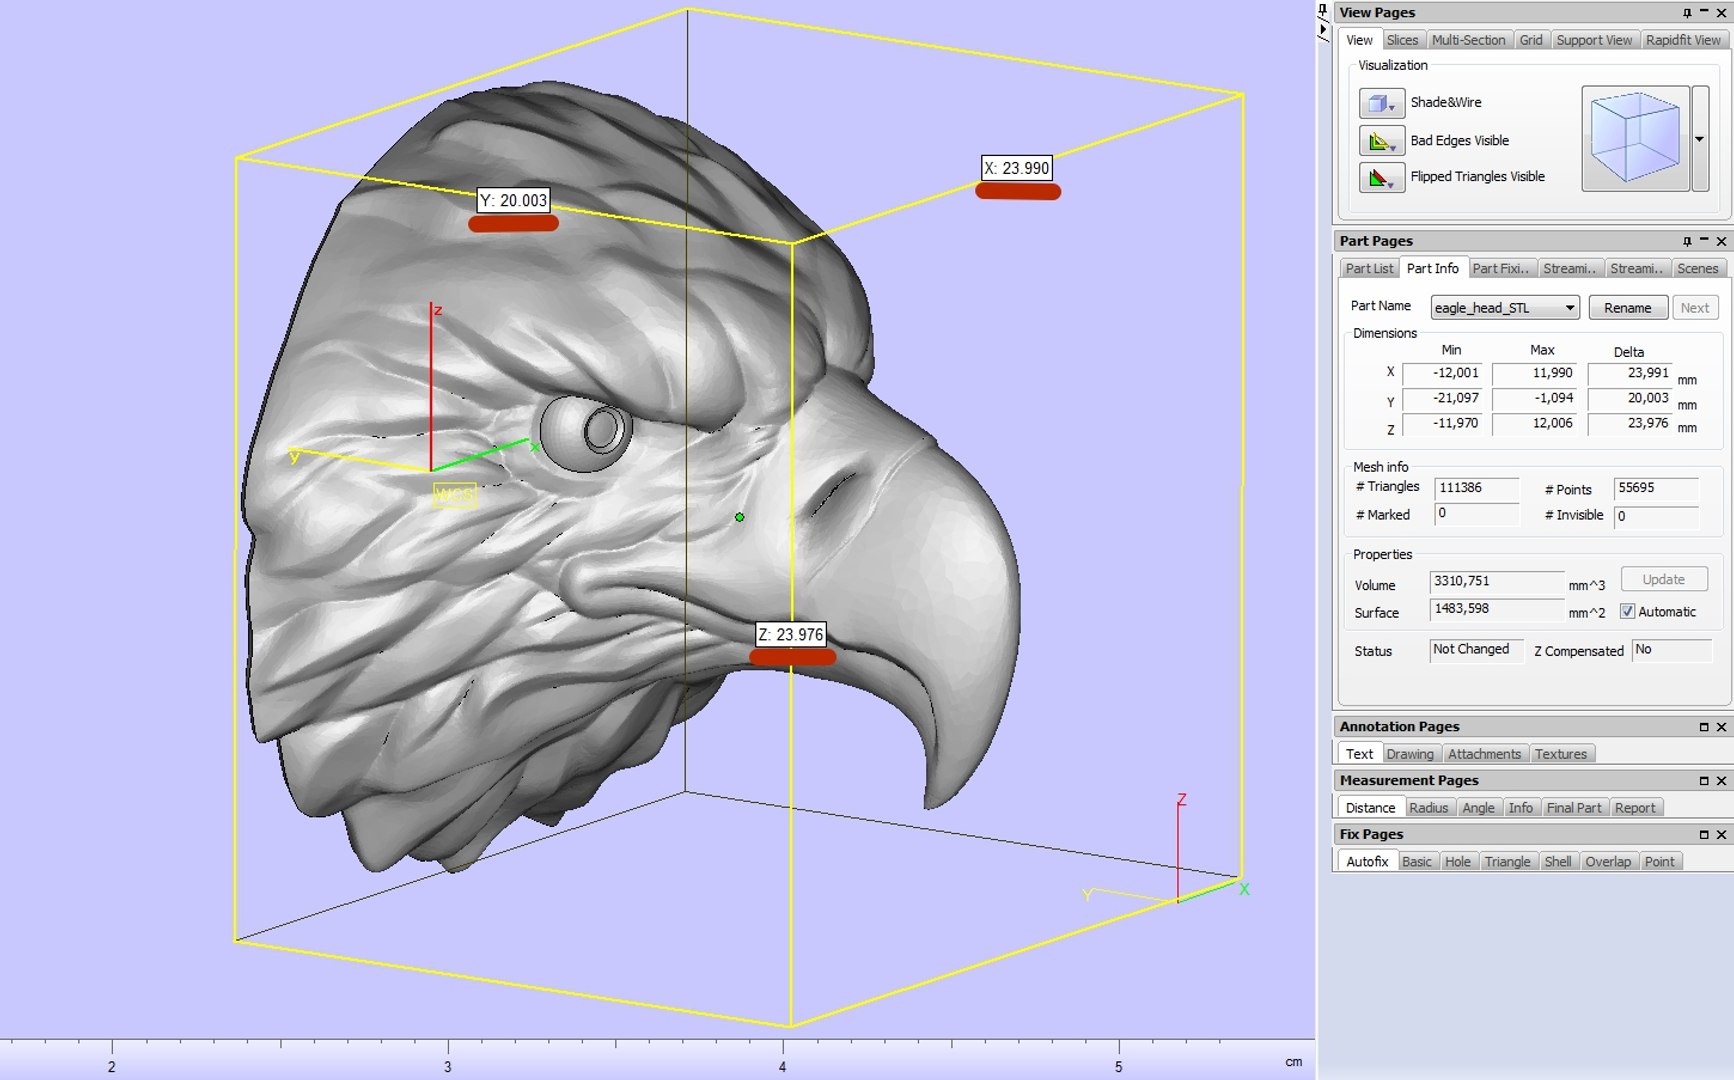Click the Volume value field
This screenshot has height=1080, width=1734.
pyautogui.click(x=1497, y=582)
